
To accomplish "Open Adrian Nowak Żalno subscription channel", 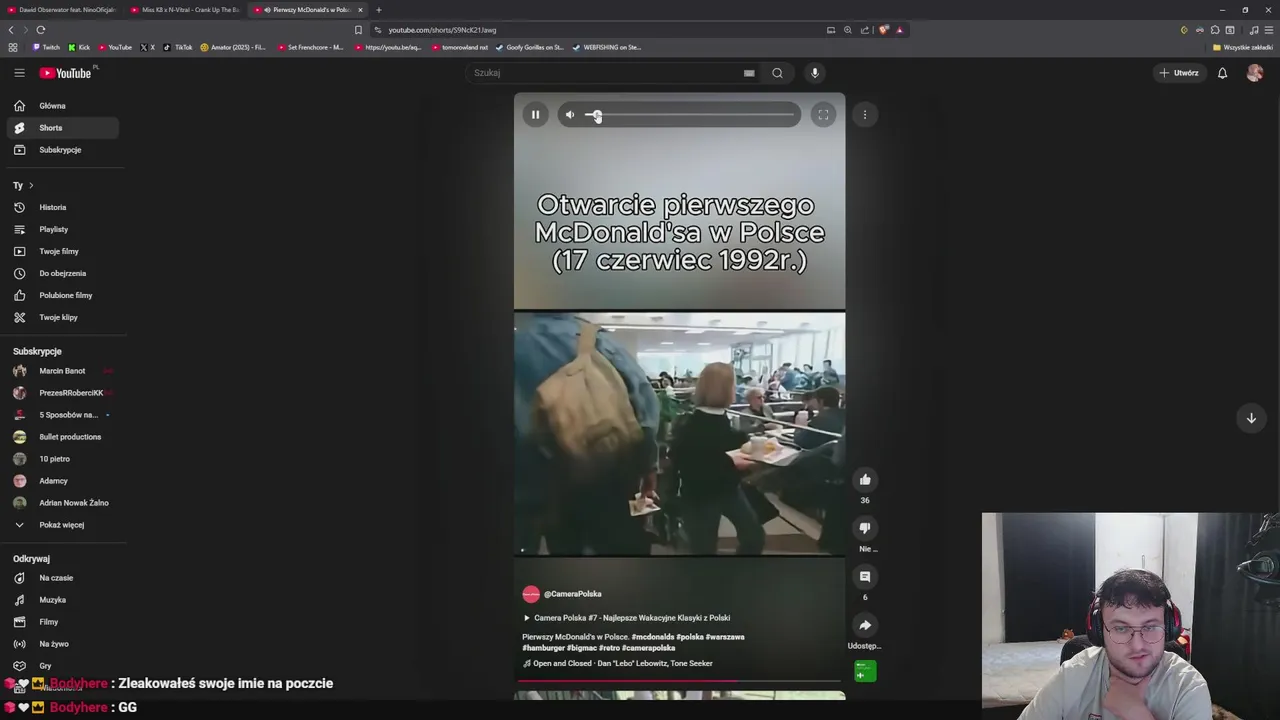I will (x=62, y=503).
